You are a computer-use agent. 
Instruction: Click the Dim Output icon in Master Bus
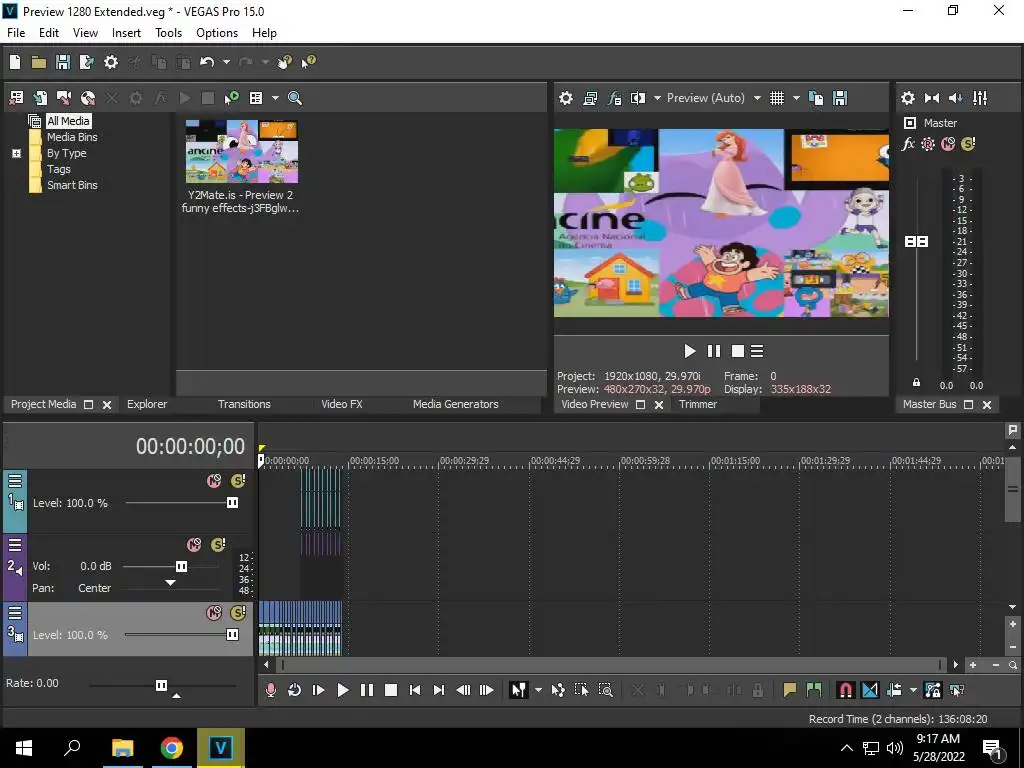click(955, 98)
